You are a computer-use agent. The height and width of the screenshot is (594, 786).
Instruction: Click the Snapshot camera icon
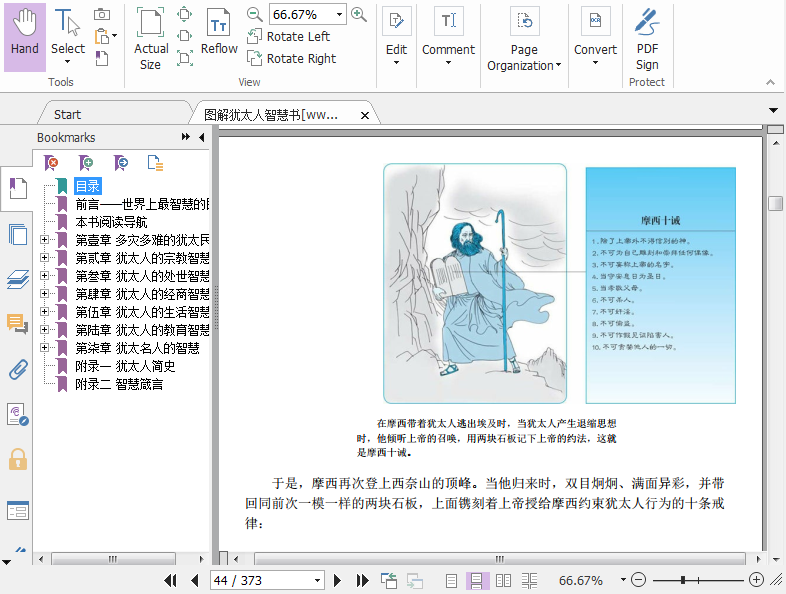(x=102, y=14)
